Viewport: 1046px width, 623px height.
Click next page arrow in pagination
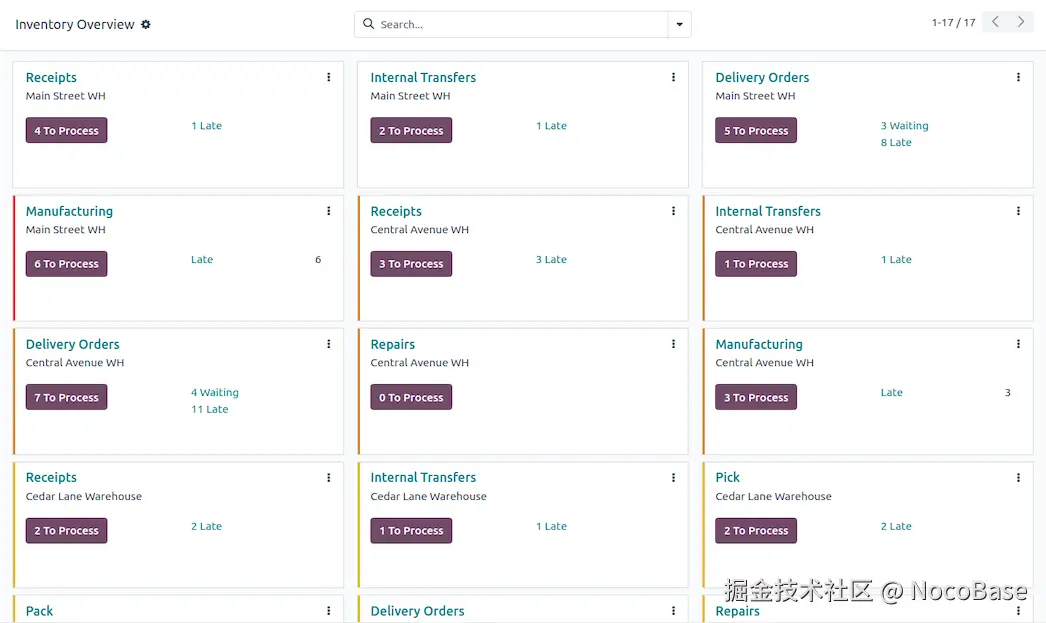pyautogui.click(x=1020, y=21)
